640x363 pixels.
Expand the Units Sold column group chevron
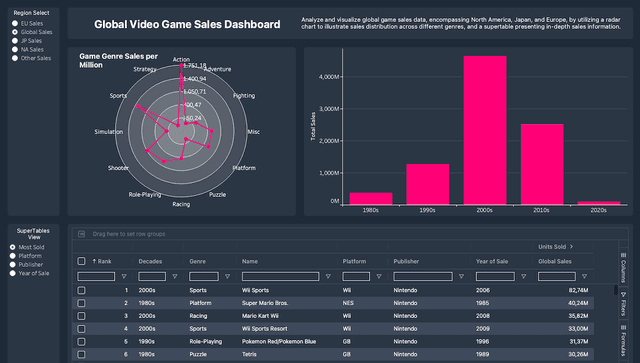click(x=571, y=247)
